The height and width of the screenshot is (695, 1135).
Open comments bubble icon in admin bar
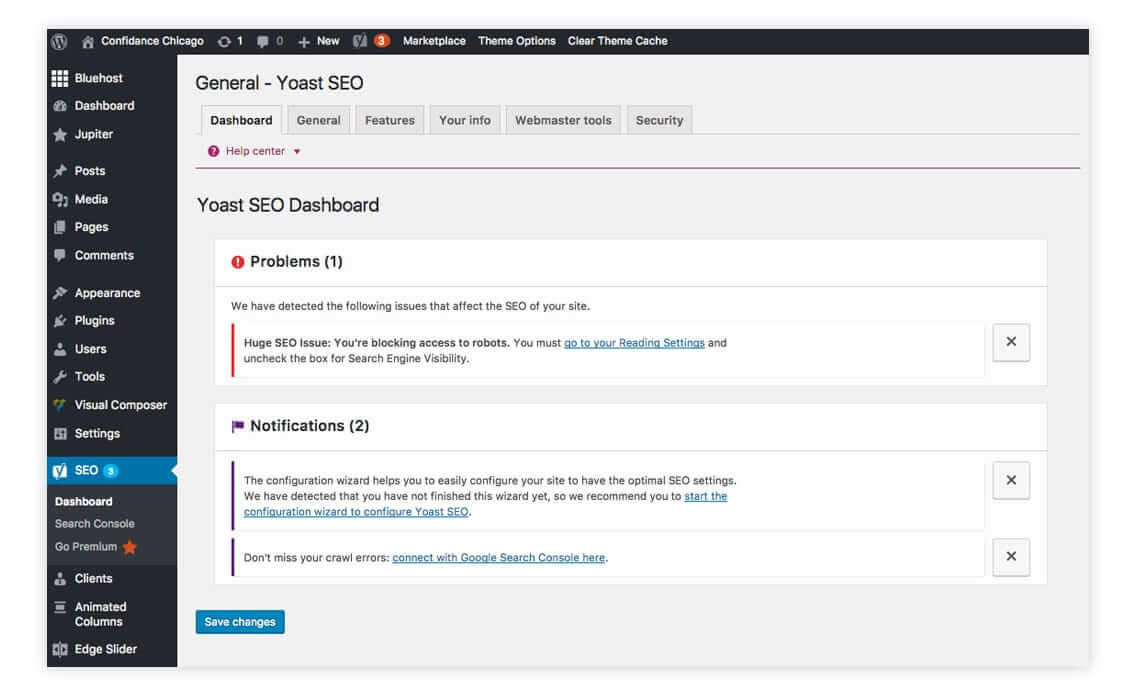point(262,41)
